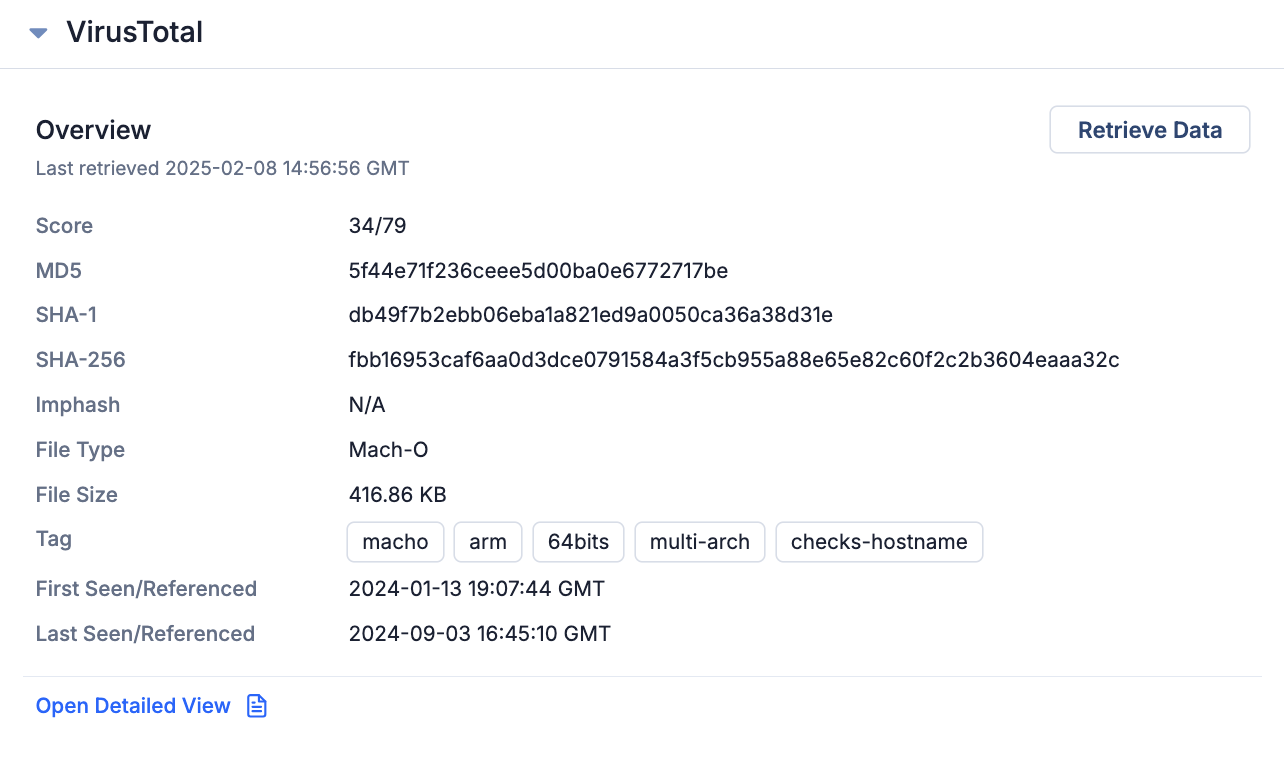Expand the Overview section details

[93, 129]
